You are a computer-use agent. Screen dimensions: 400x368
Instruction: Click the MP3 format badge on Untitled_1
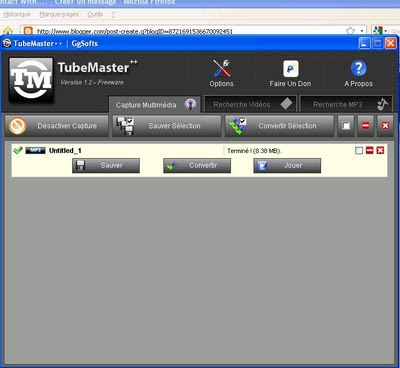click(x=35, y=151)
